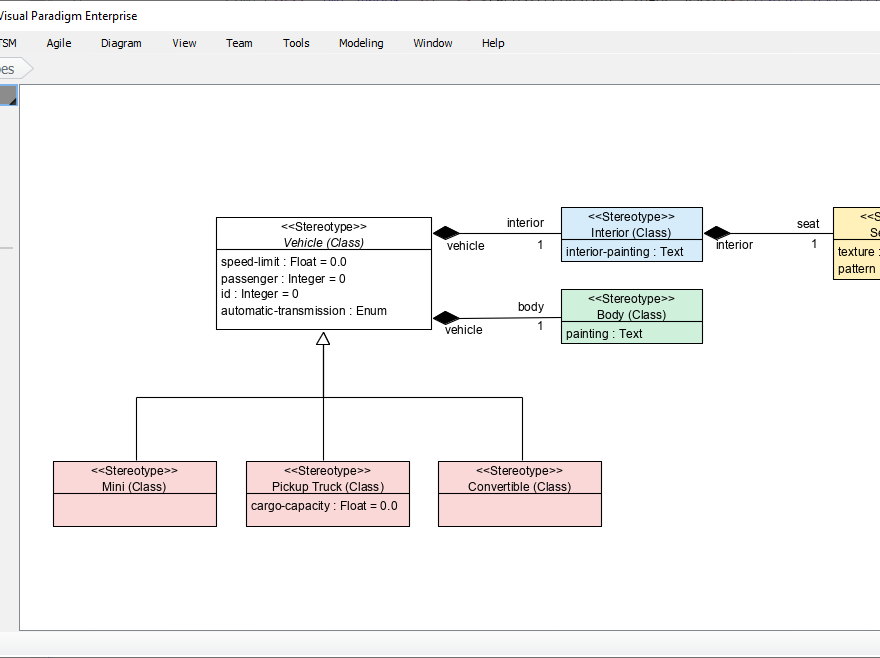Open the Agile menu
880x658 pixels.
pos(58,43)
